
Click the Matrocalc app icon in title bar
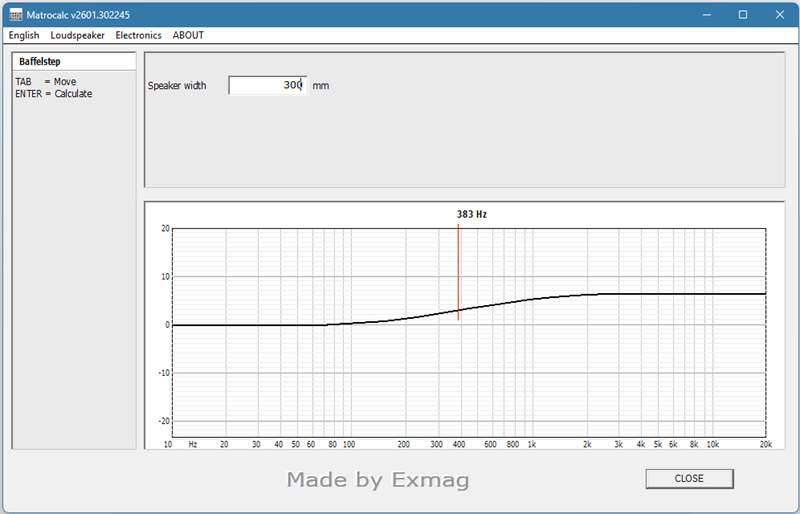pos(16,15)
